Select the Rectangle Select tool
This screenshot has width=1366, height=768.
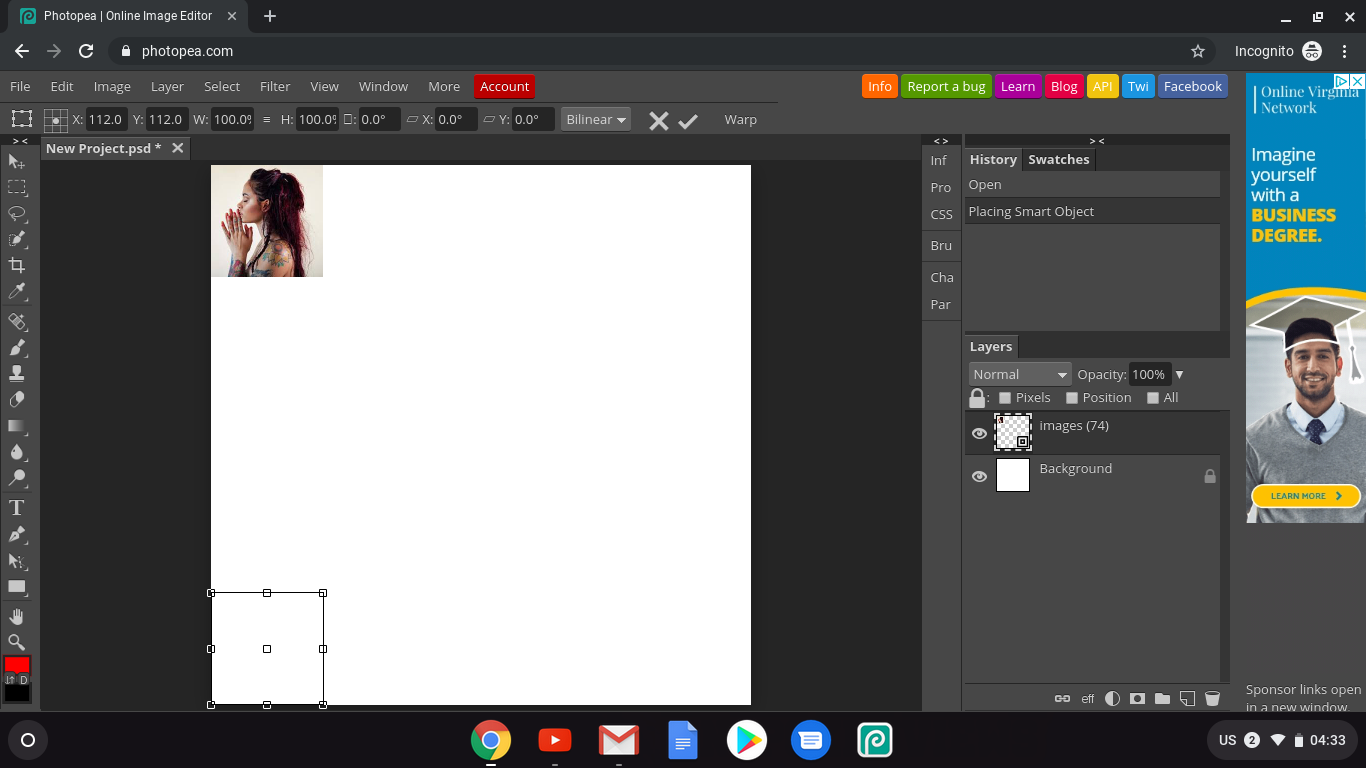pos(17,187)
